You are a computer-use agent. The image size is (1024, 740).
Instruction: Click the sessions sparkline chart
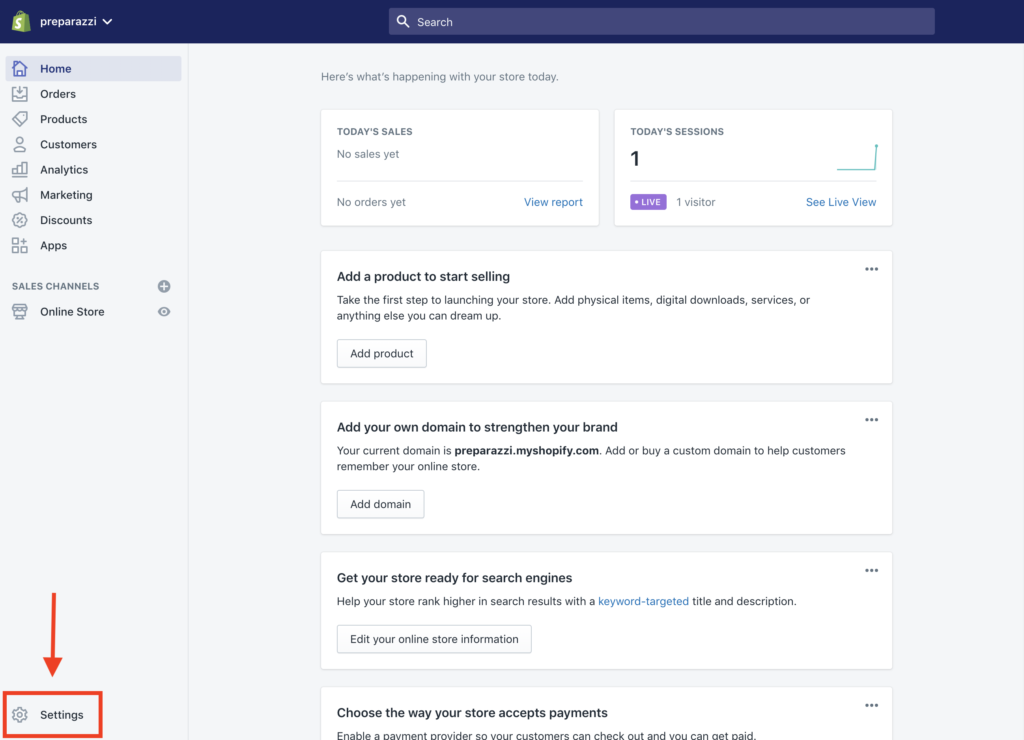coord(857,157)
